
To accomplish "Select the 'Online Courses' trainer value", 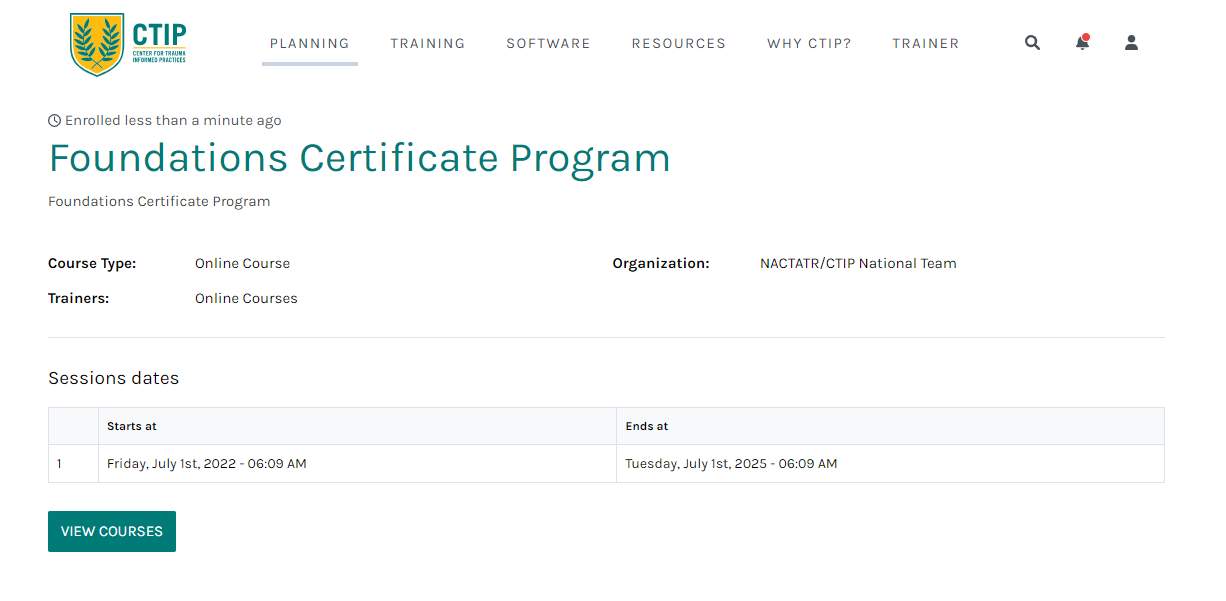I will (246, 298).
